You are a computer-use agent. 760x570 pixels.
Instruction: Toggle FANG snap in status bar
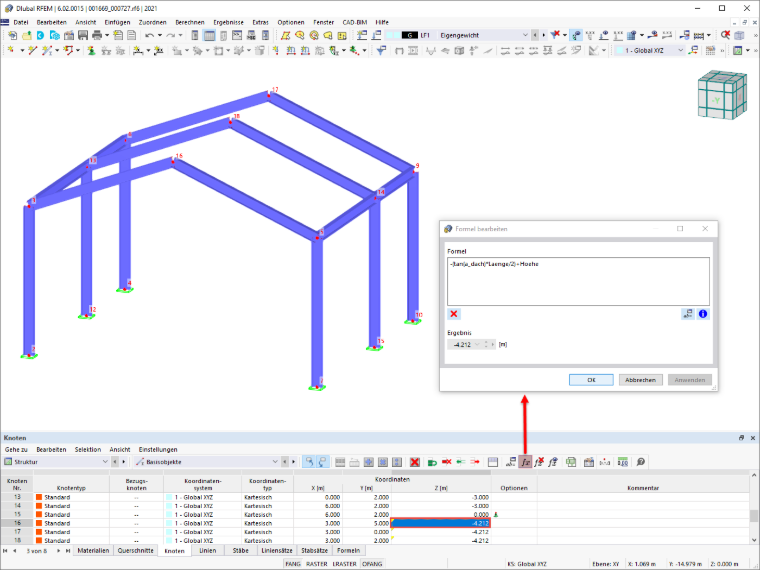tap(293, 564)
